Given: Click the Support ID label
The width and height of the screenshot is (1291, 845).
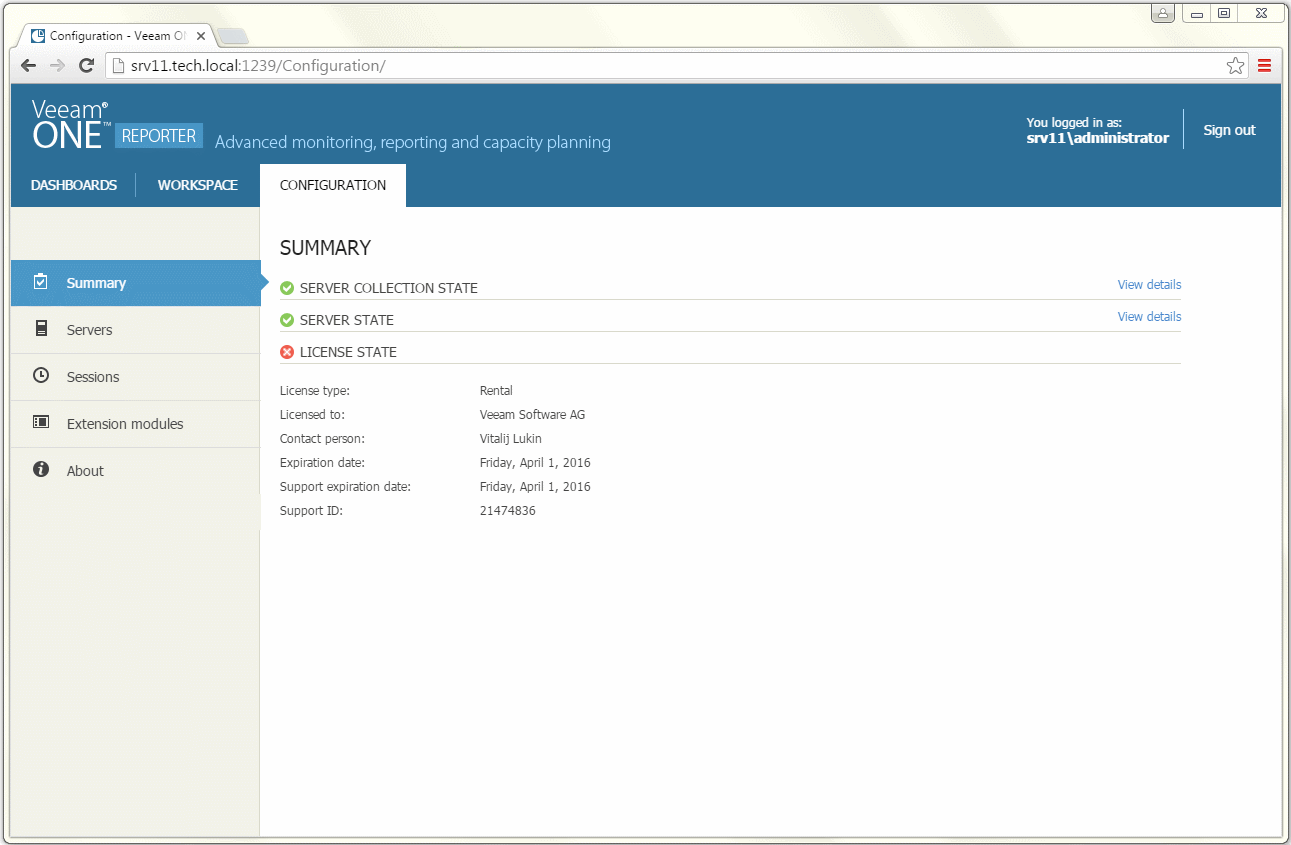Looking at the screenshot, I should click(x=311, y=511).
